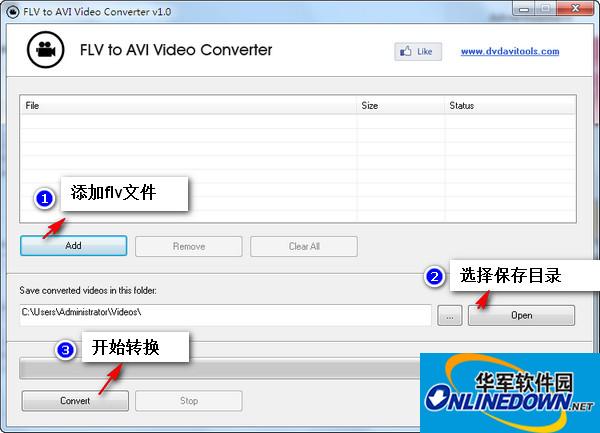
Task: Click the Stop button
Action: pos(189,401)
